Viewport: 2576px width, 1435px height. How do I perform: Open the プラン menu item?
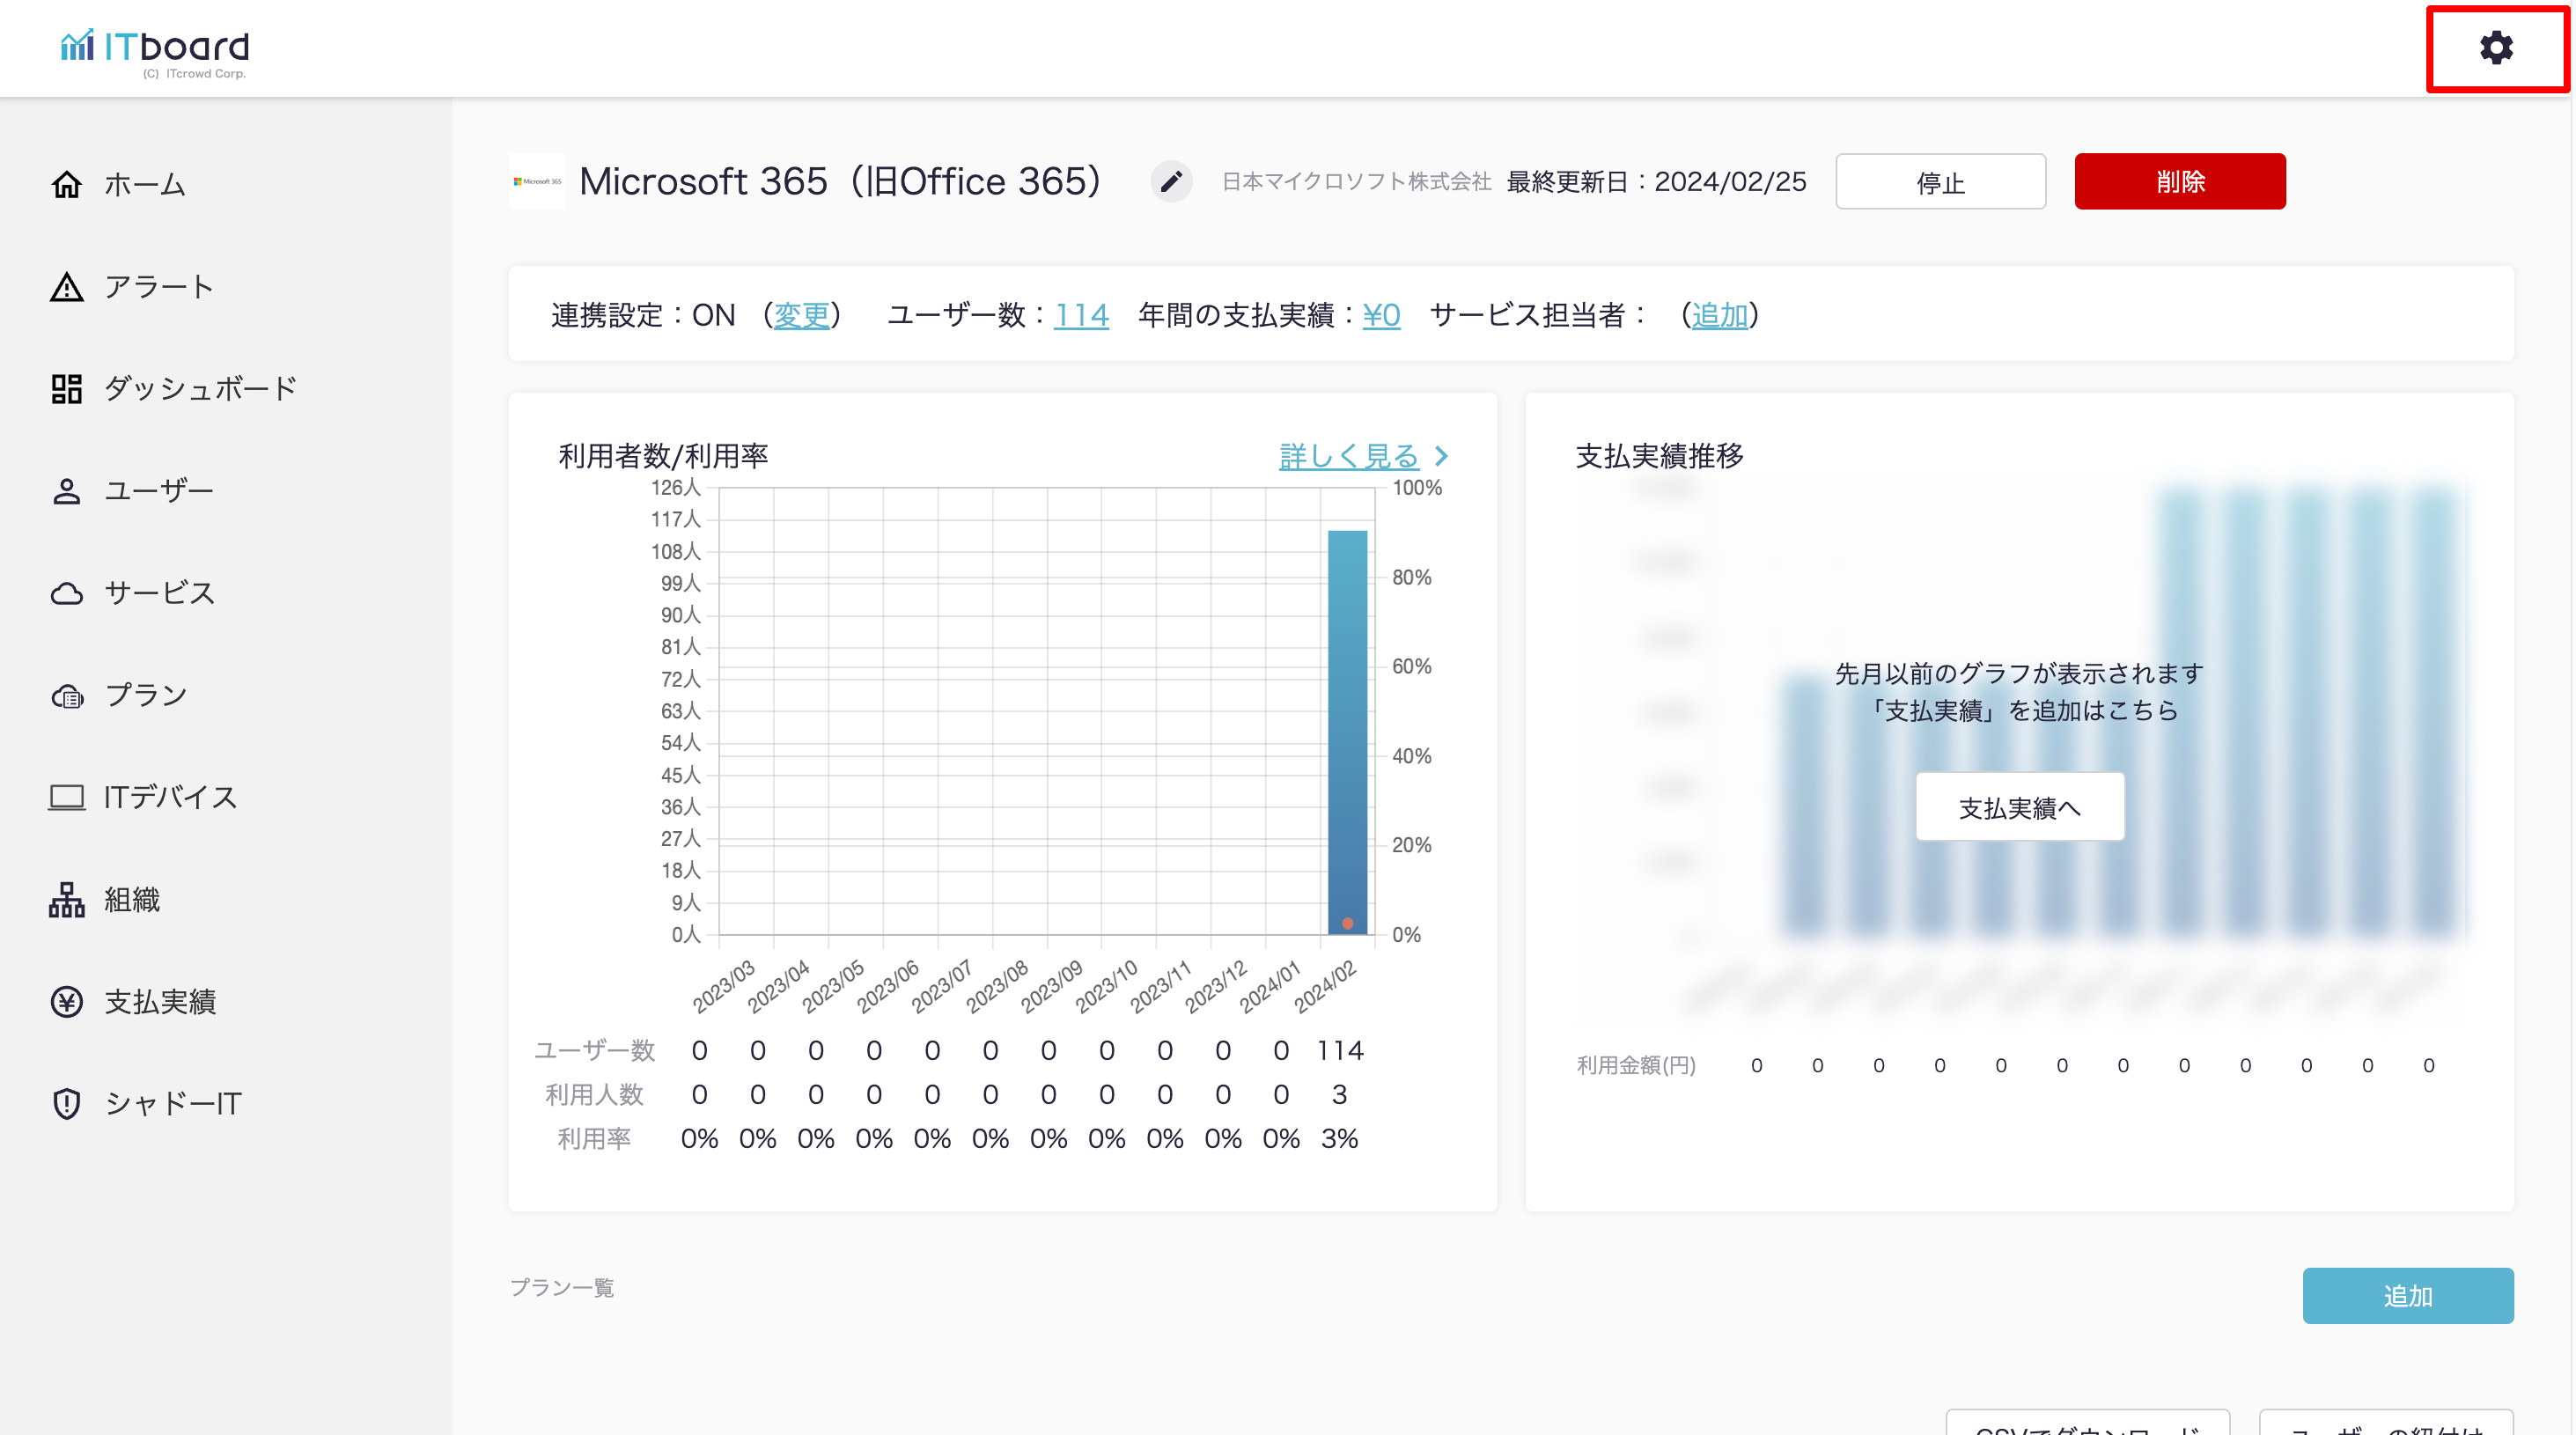(x=146, y=695)
